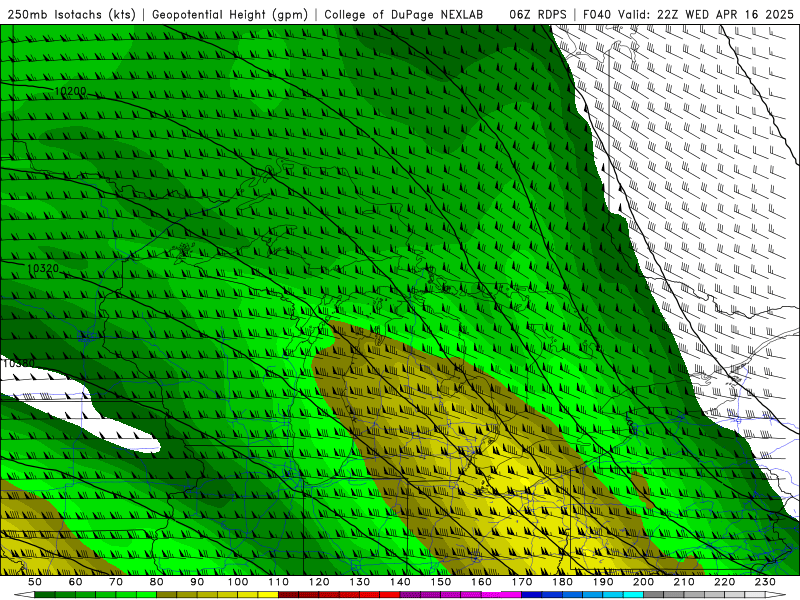The image size is (800, 600).
Task: Click the 10200 height contour label
Action: pyautogui.click(x=70, y=92)
